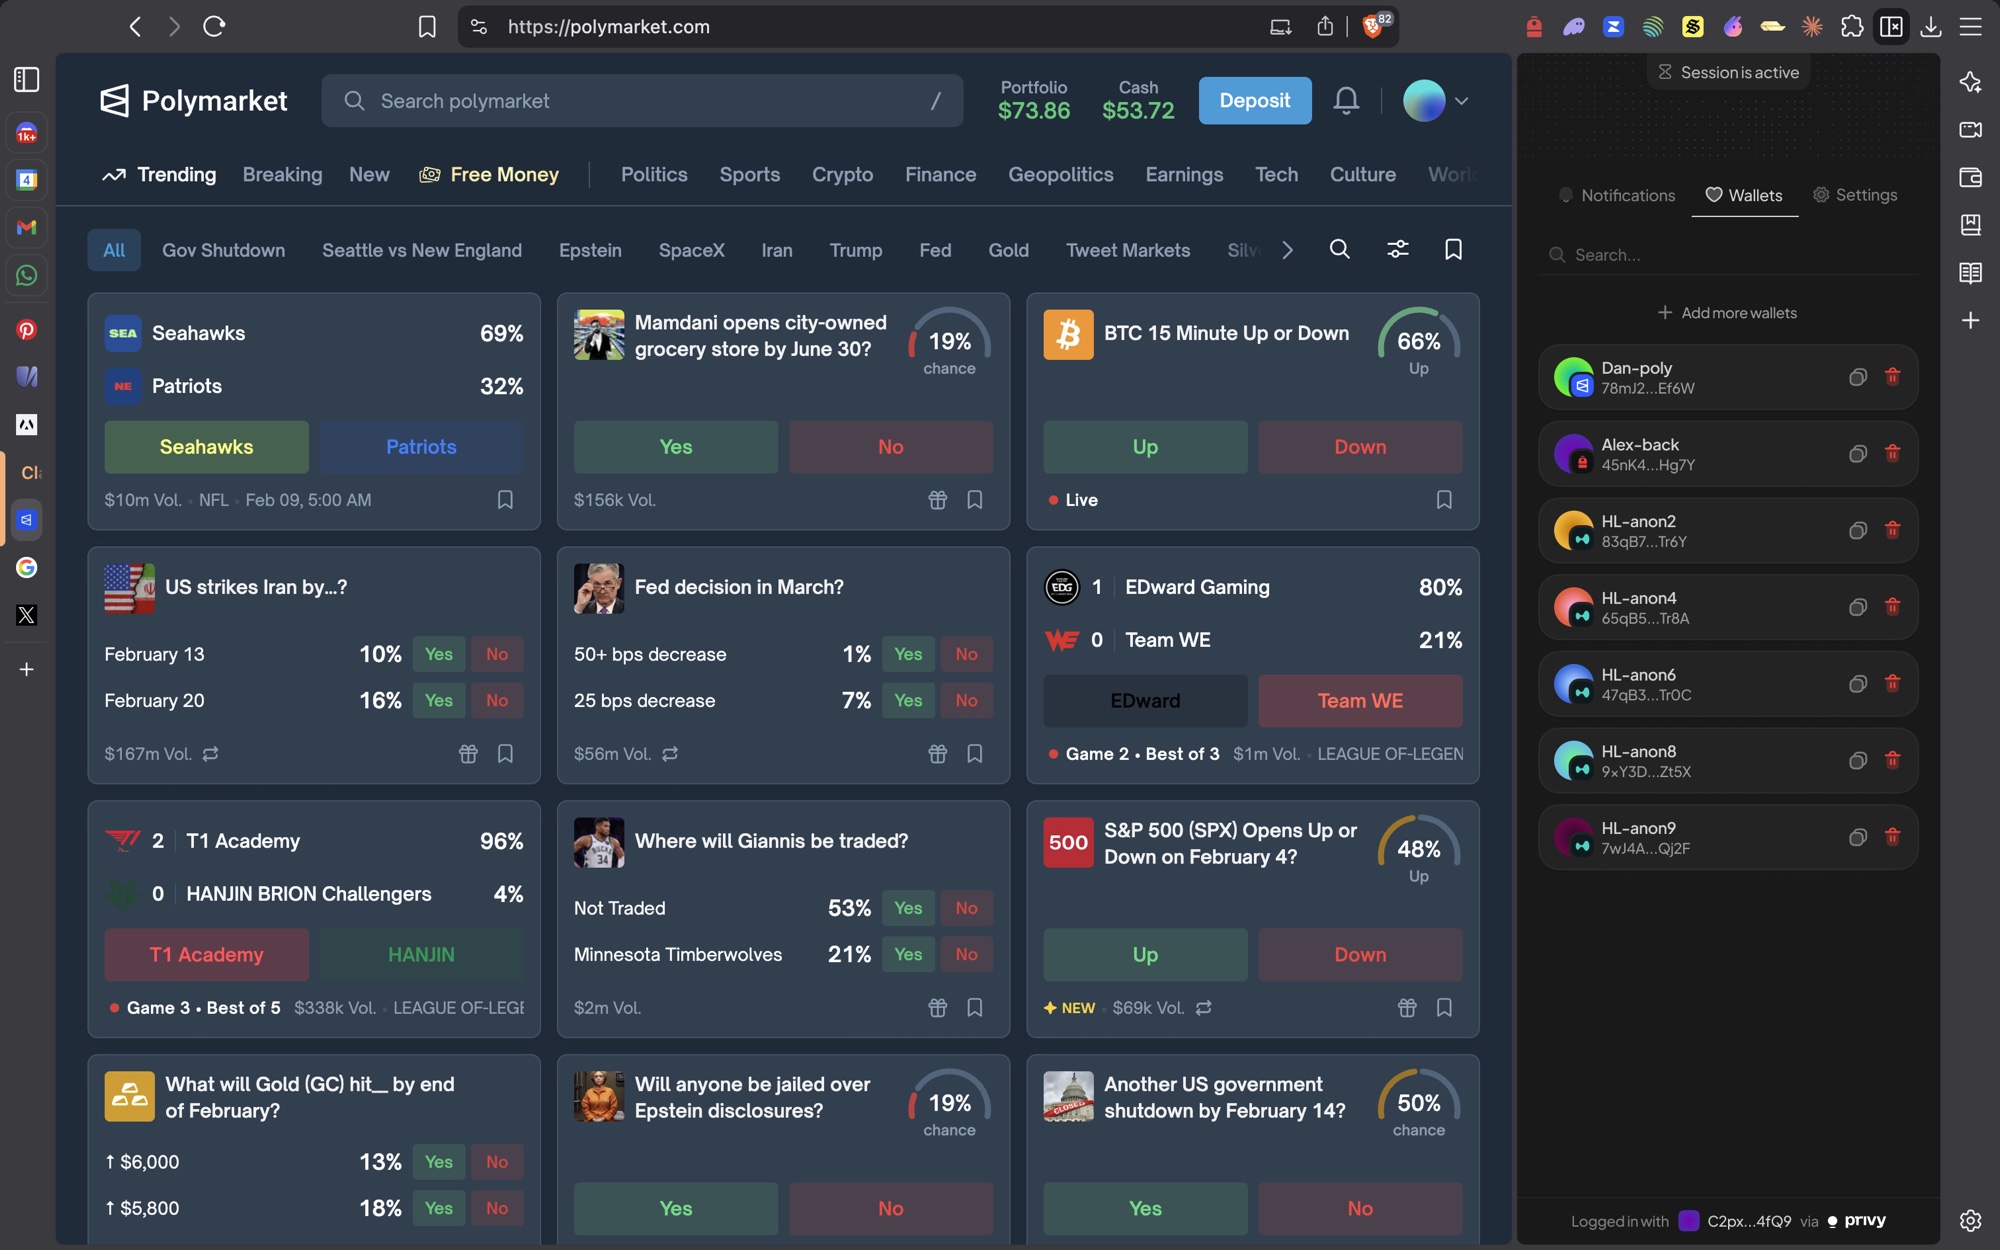
Task: Open the search icon beside category filters
Action: pyautogui.click(x=1339, y=249)
